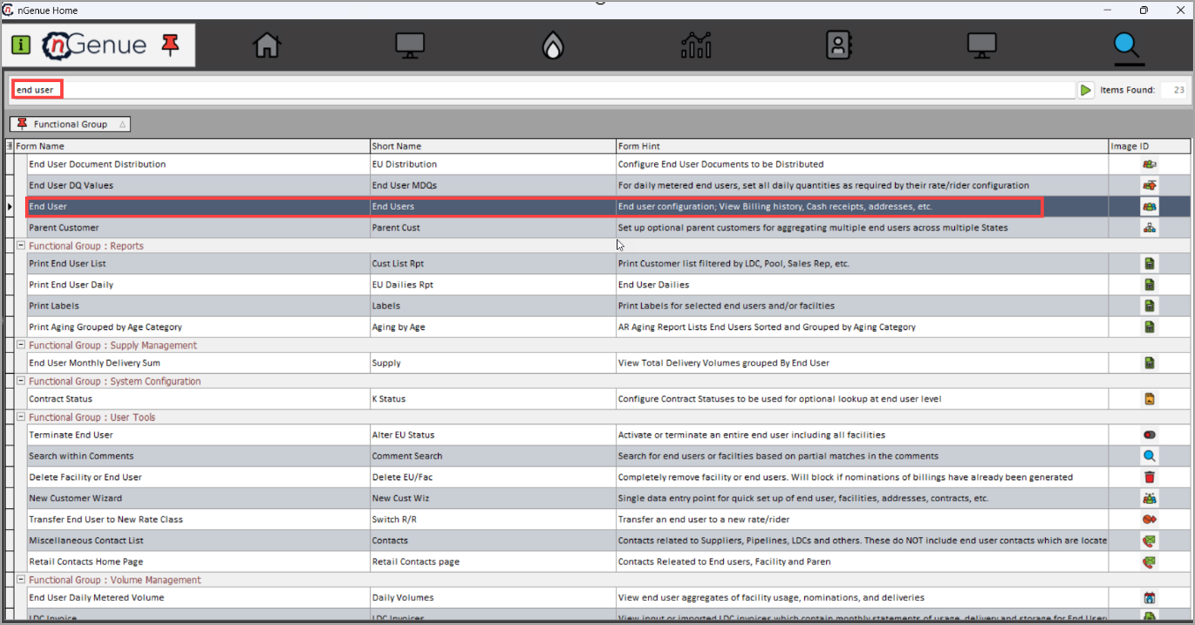The width and height of the screenshot is (1195, 625).
Task: Click report icon for Print End User List
Action: (1149, 264)
